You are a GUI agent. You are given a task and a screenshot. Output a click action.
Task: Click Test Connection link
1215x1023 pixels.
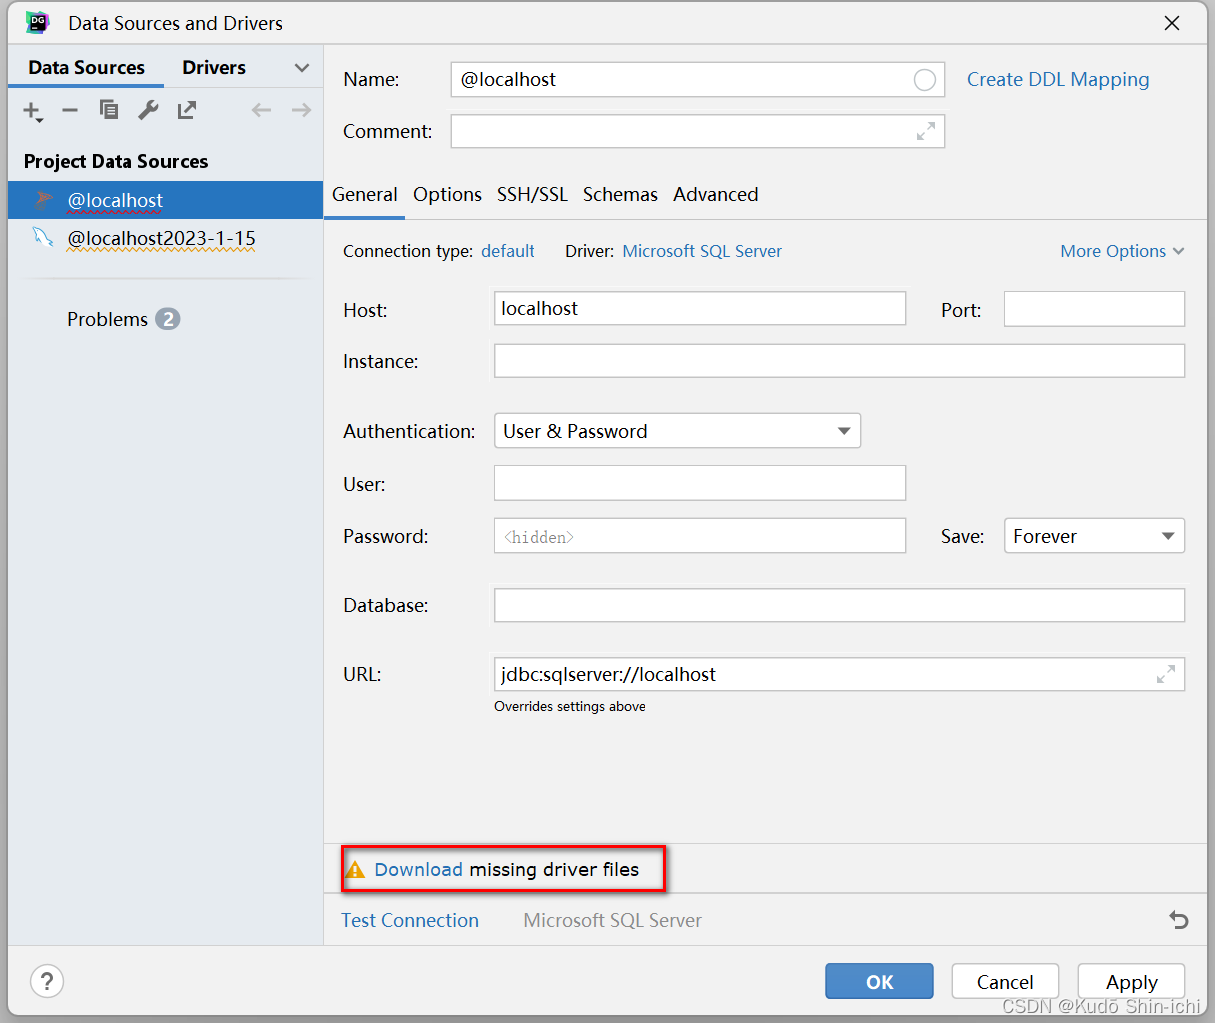tap(410, 920)
